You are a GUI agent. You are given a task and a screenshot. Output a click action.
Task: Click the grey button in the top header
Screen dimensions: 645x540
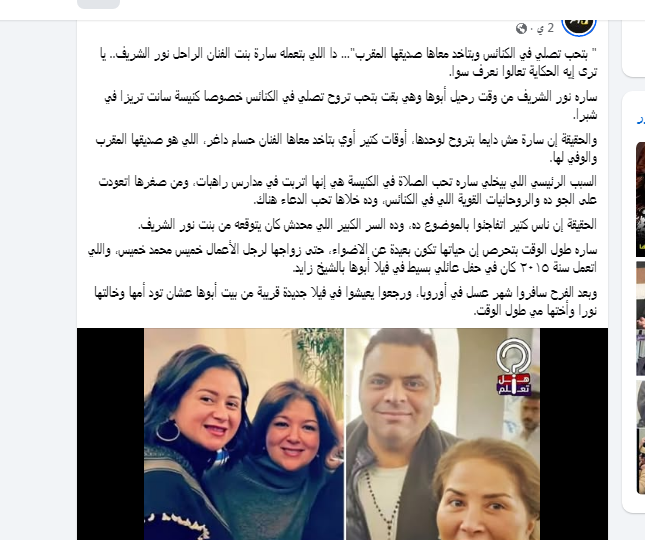click(x=98, y=4)
